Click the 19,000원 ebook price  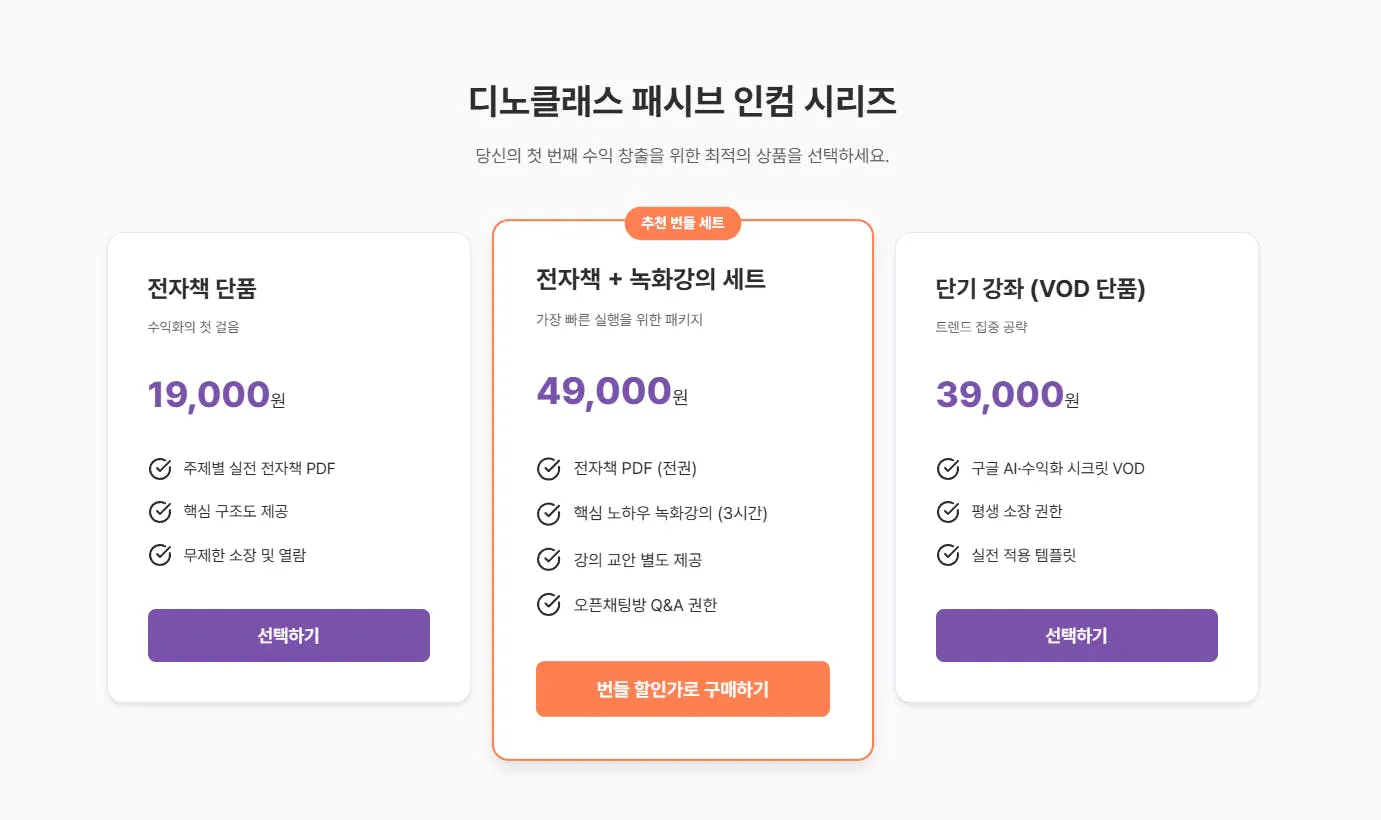(x=214, y=394)
